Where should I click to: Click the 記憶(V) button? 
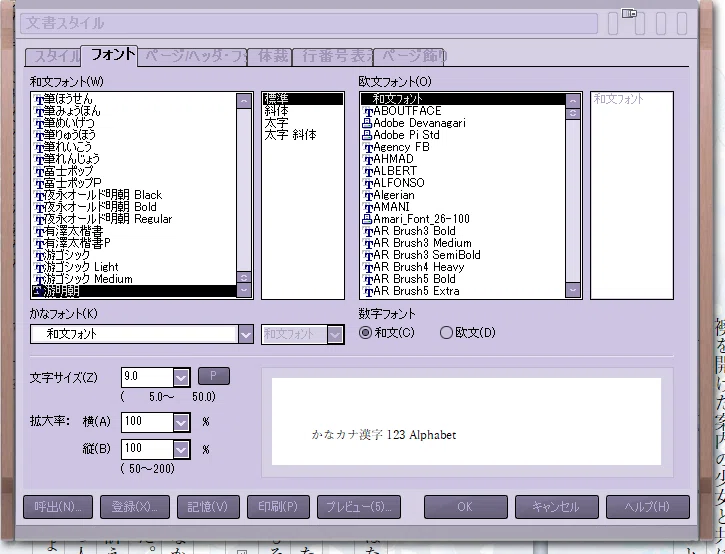(208, 507)
